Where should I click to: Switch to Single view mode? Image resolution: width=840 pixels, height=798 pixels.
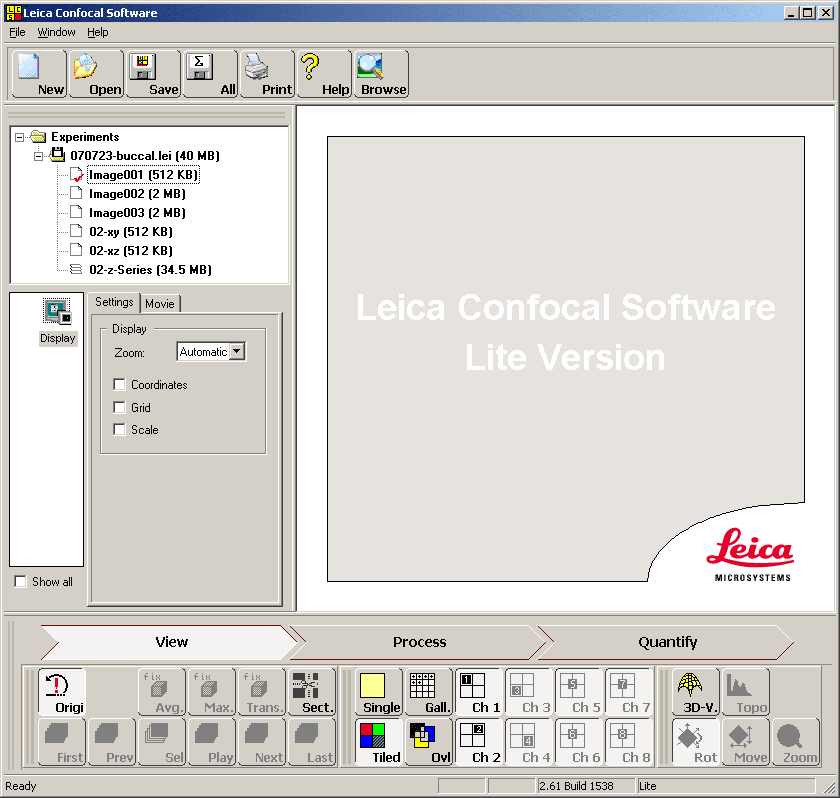378,691
